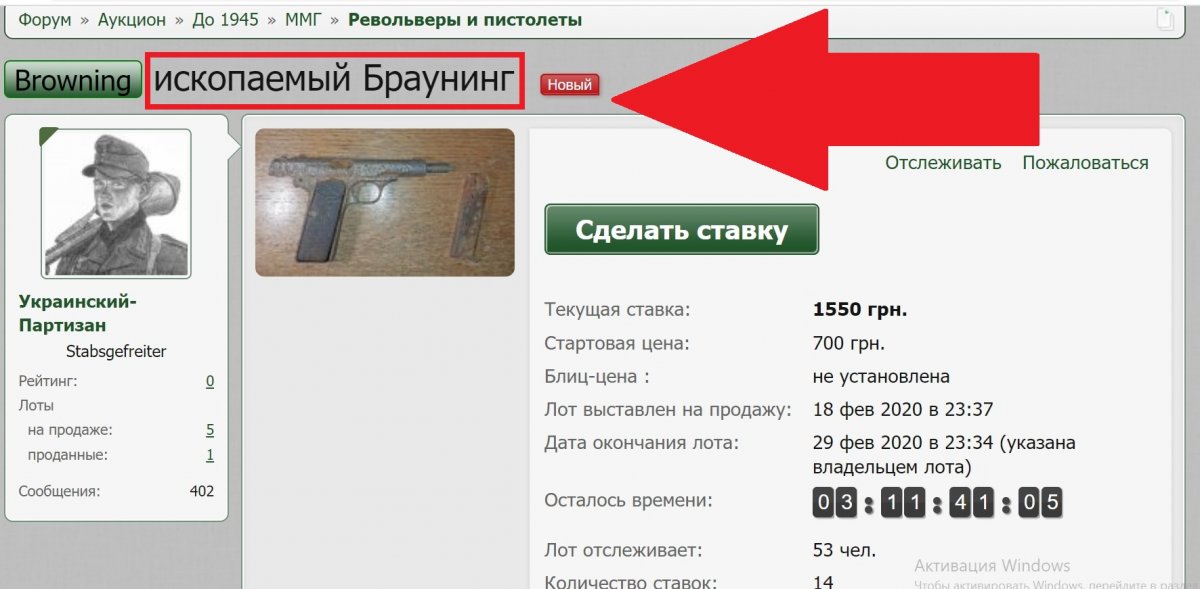View seller's 1 sold lot
The height and width of the screenshot is (589, 1200).
click(210, 455)
